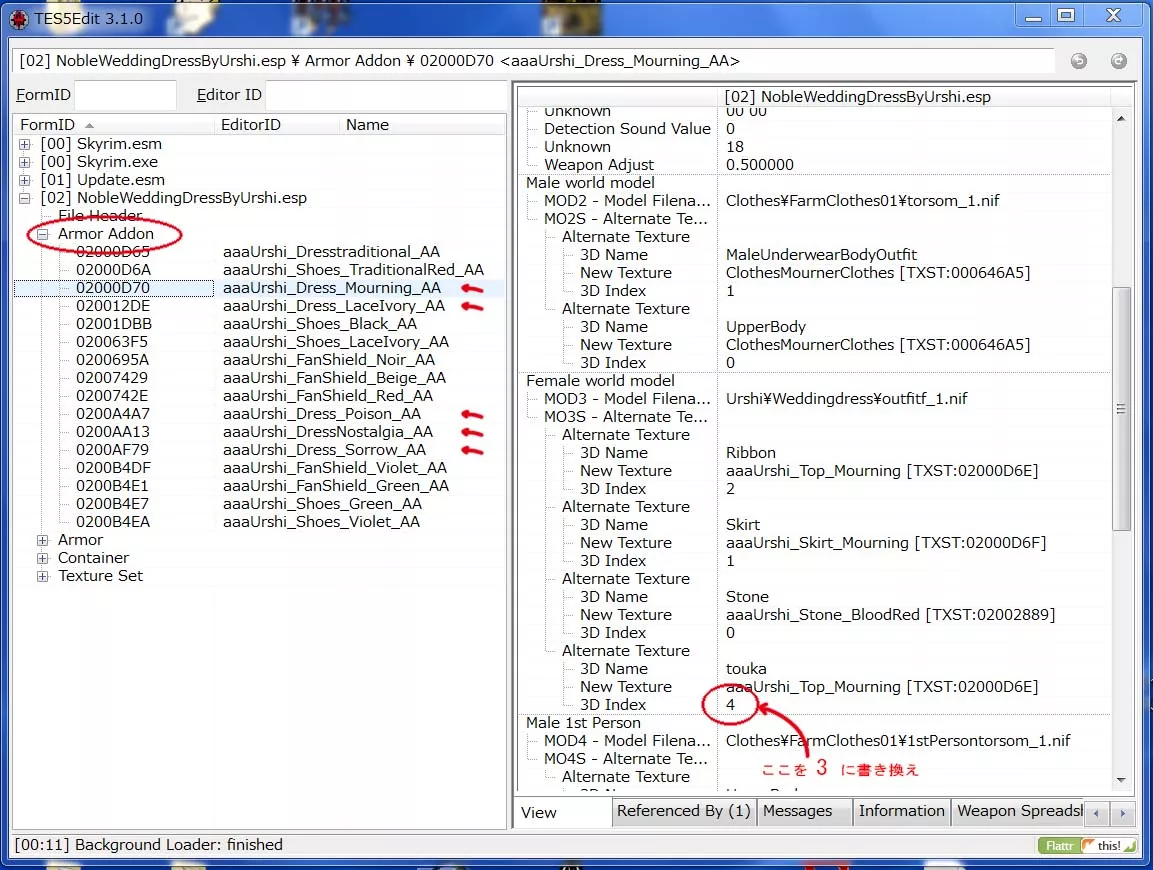
Task: Select record 020063F5 in the tree
Action: (112, 342)
